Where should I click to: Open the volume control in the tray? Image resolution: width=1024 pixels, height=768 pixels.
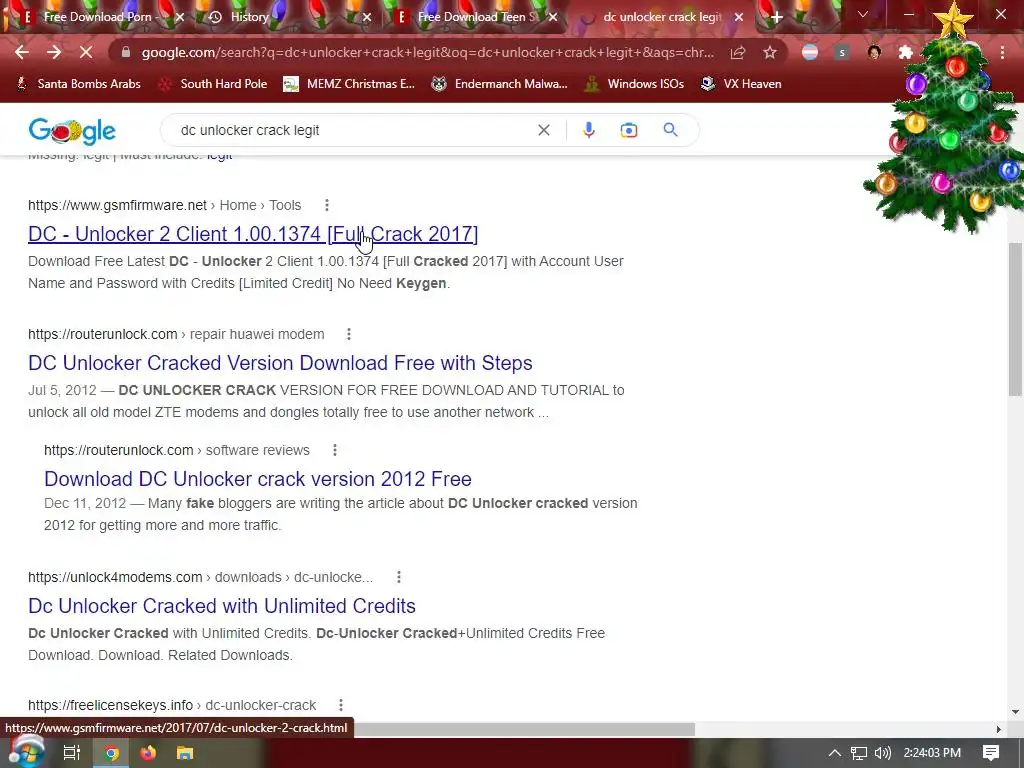pos(882,753)
